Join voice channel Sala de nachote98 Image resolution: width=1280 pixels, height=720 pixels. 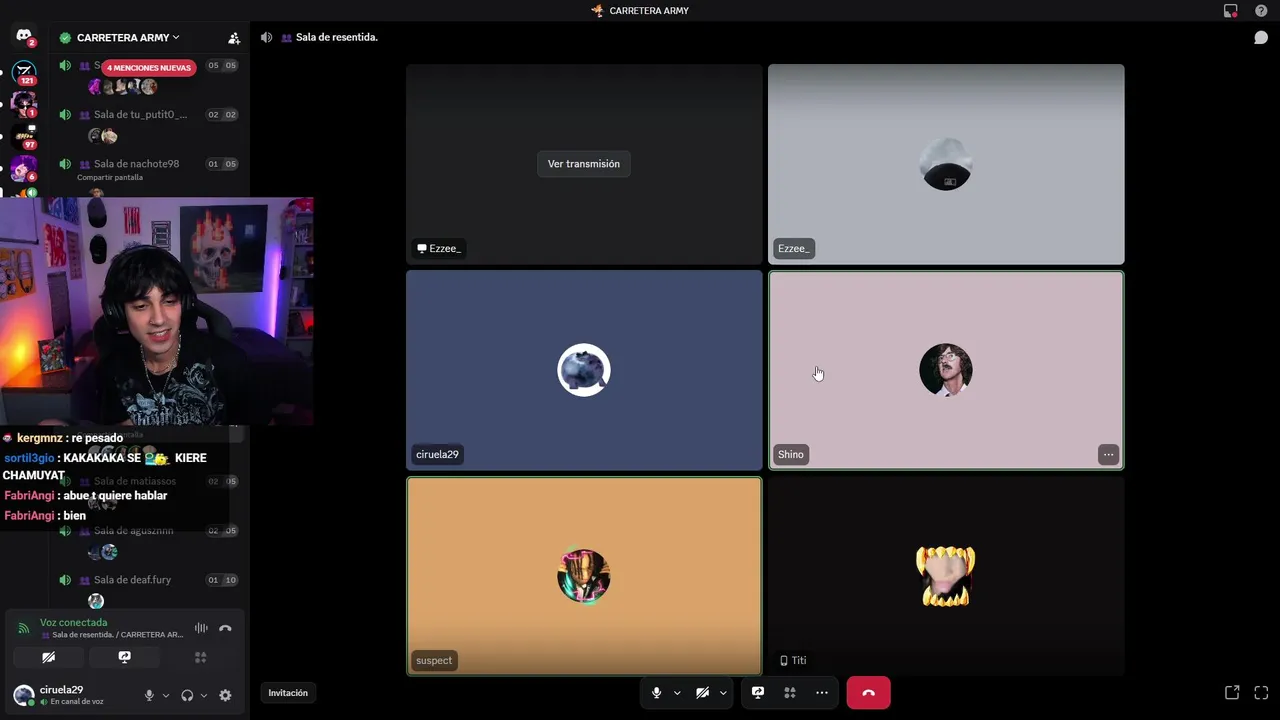[x=136, y=164]
